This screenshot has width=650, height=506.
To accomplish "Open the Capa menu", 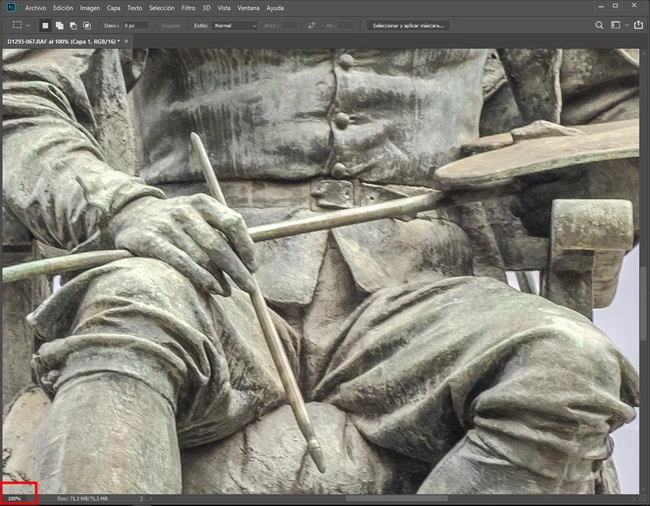I will [x=113, y=7].
